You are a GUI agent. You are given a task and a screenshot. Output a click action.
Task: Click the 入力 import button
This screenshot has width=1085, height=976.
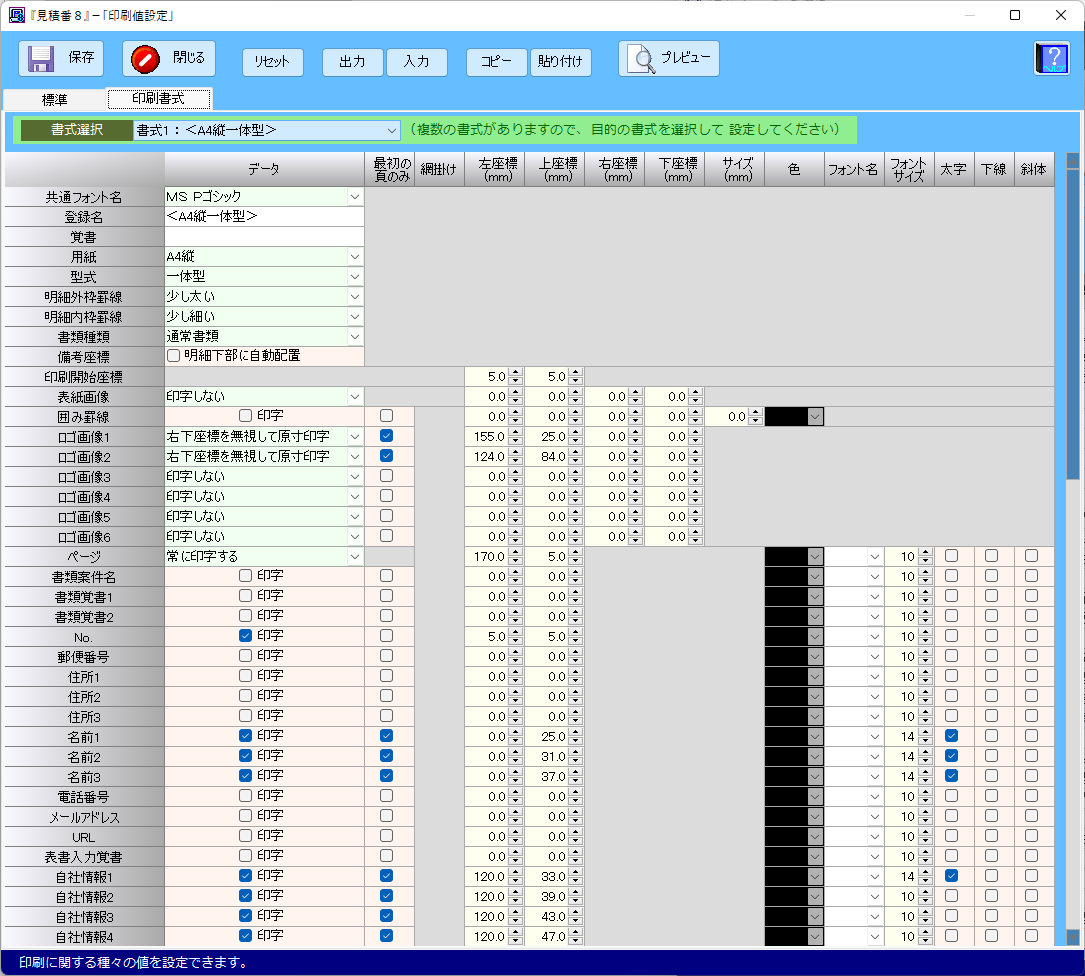coord(417,62)
